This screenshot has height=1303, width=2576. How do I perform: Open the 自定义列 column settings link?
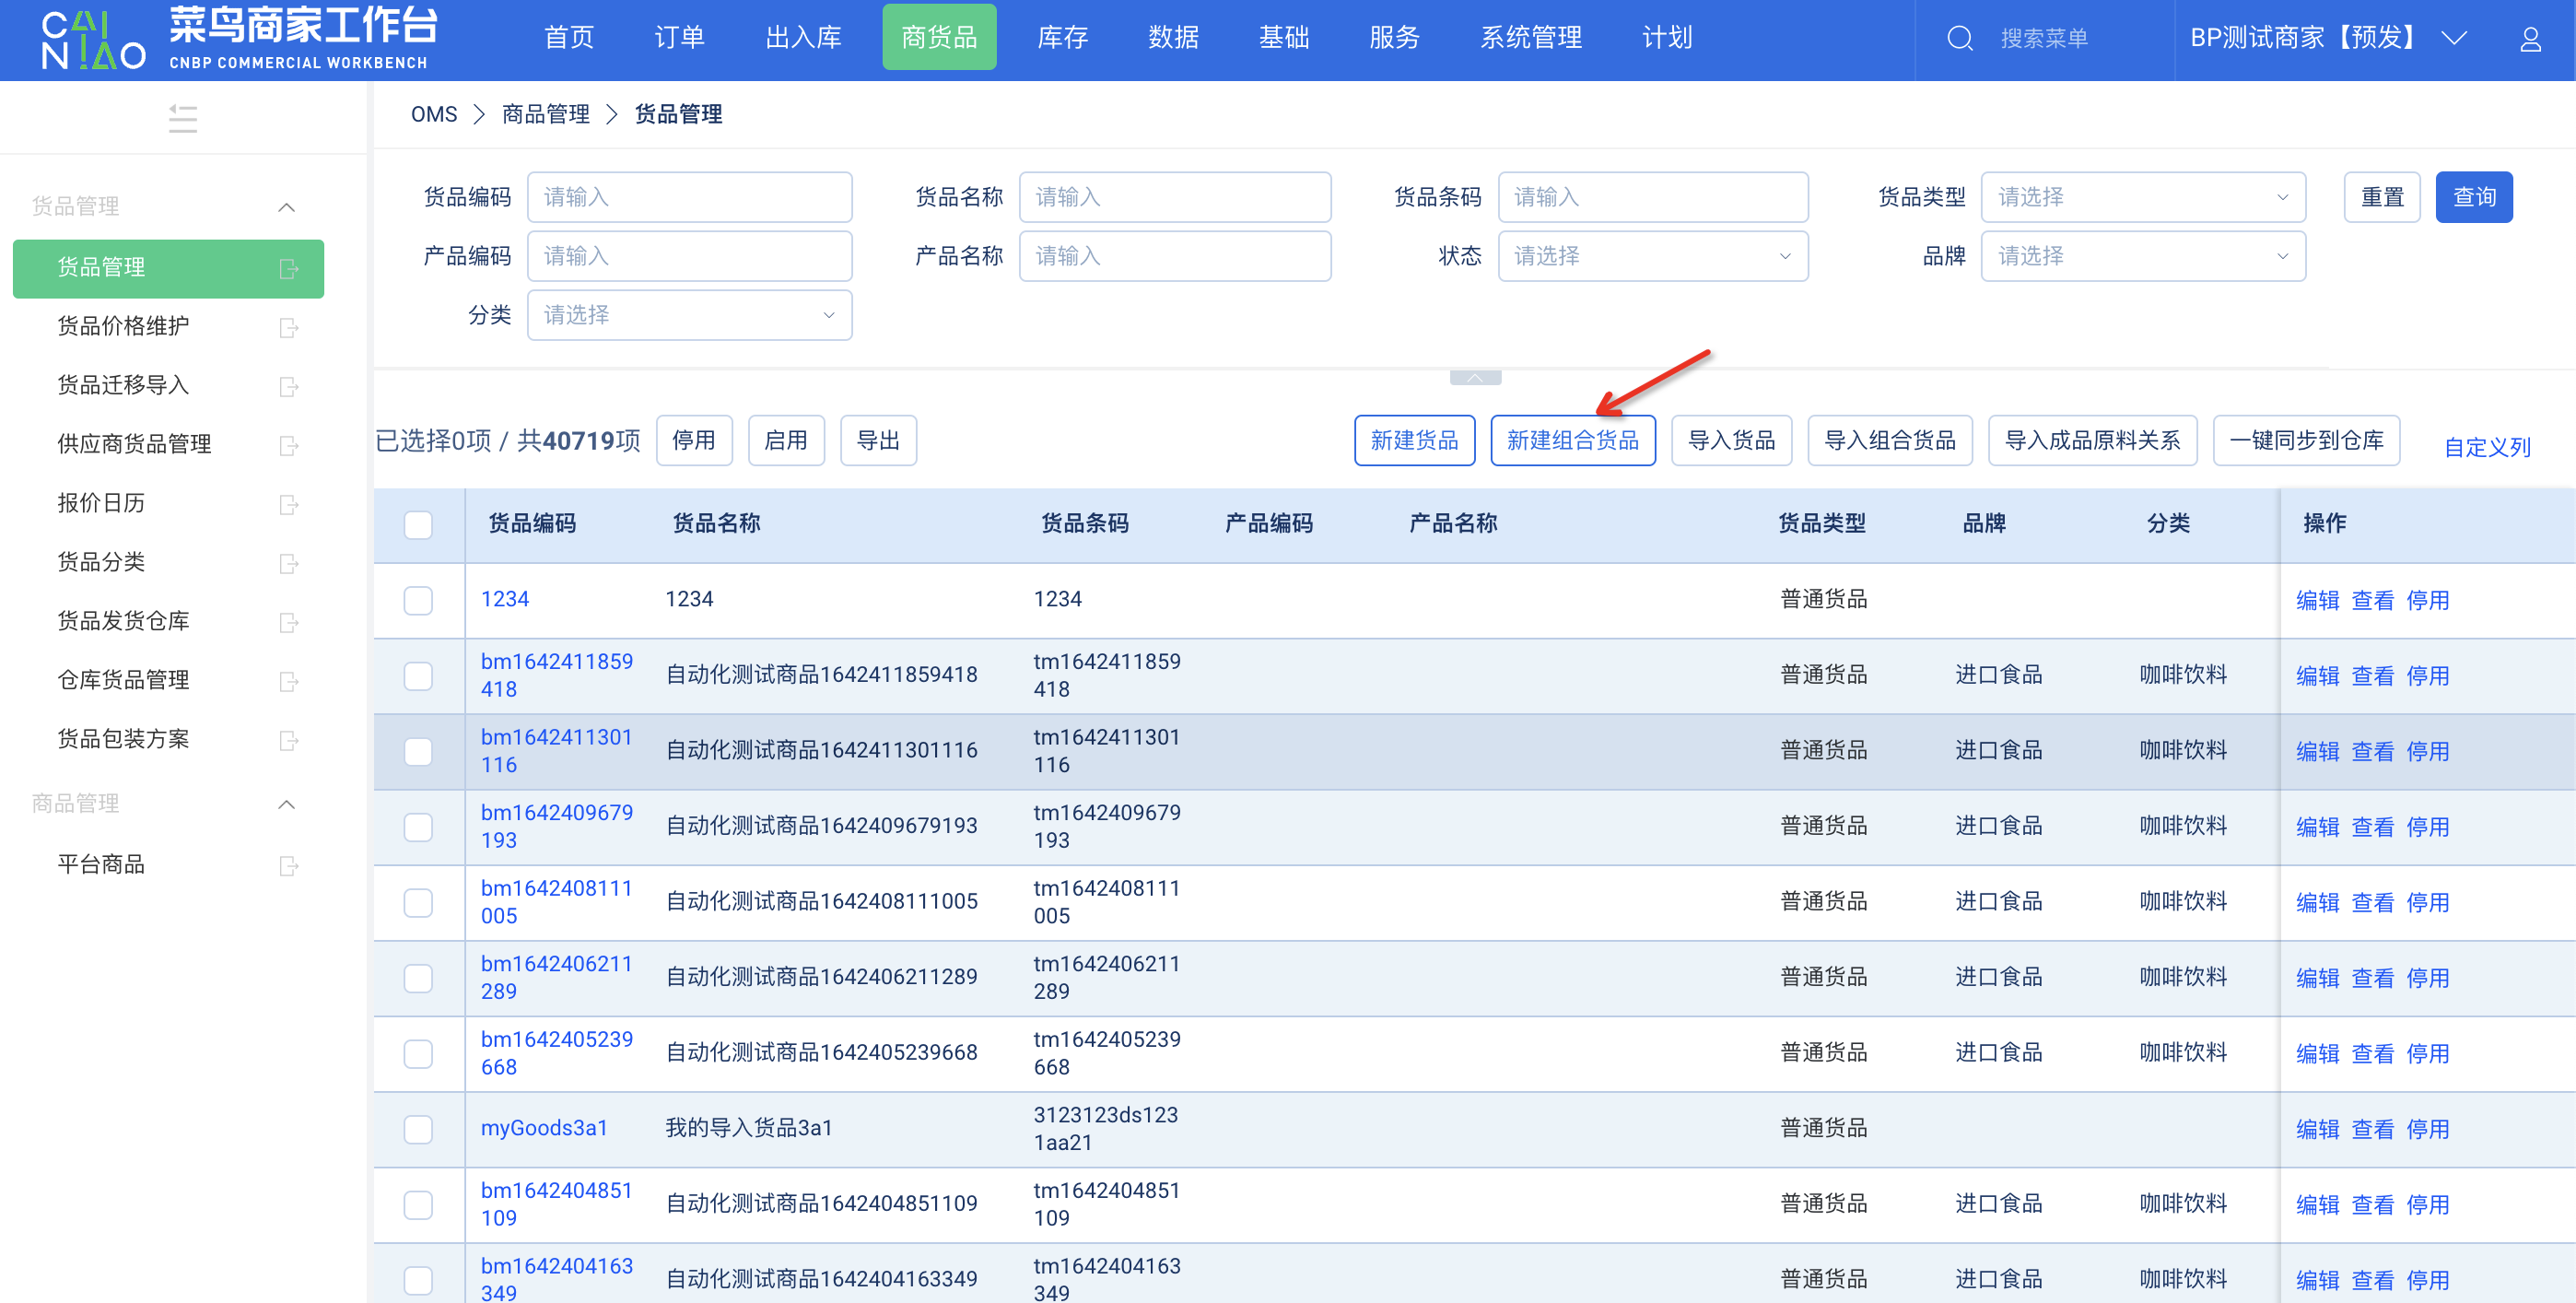[x=2487, y=447]
